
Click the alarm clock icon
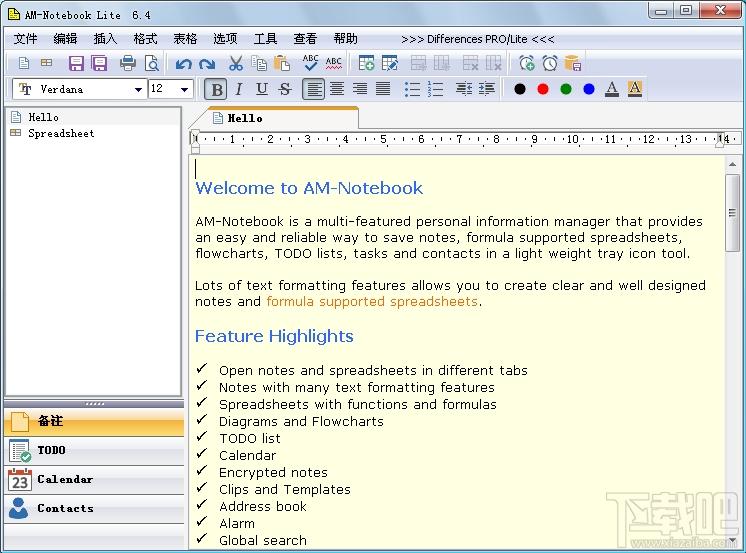pyautogui.click(x=550, y=63)
